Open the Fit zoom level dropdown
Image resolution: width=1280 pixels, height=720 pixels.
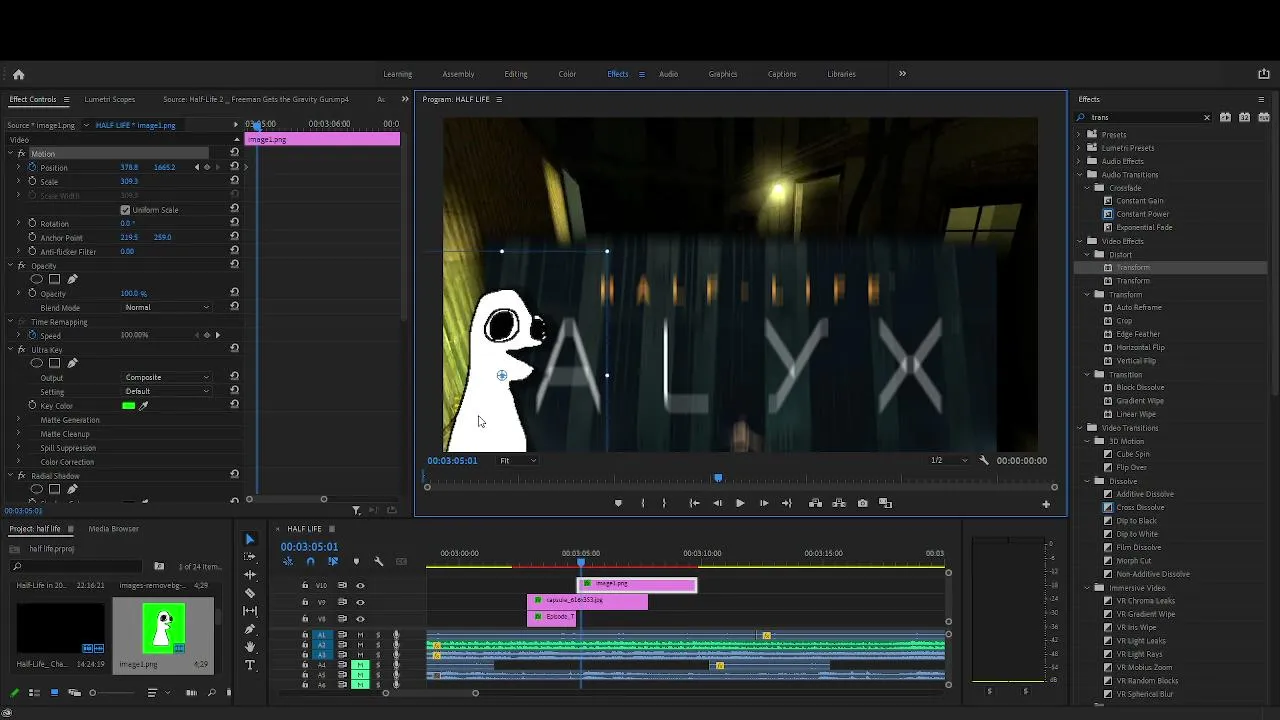517,461
